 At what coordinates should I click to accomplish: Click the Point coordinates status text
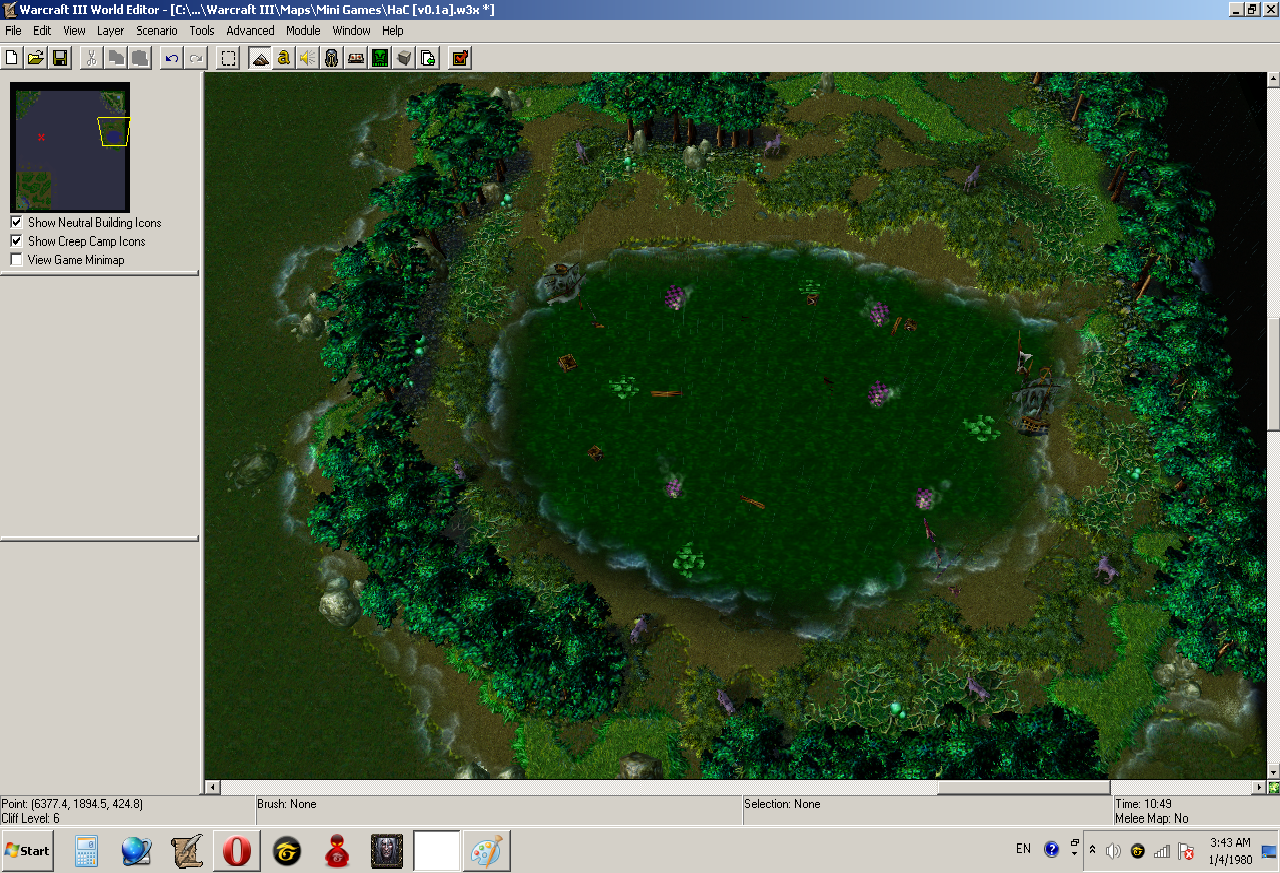click(72, 804)
